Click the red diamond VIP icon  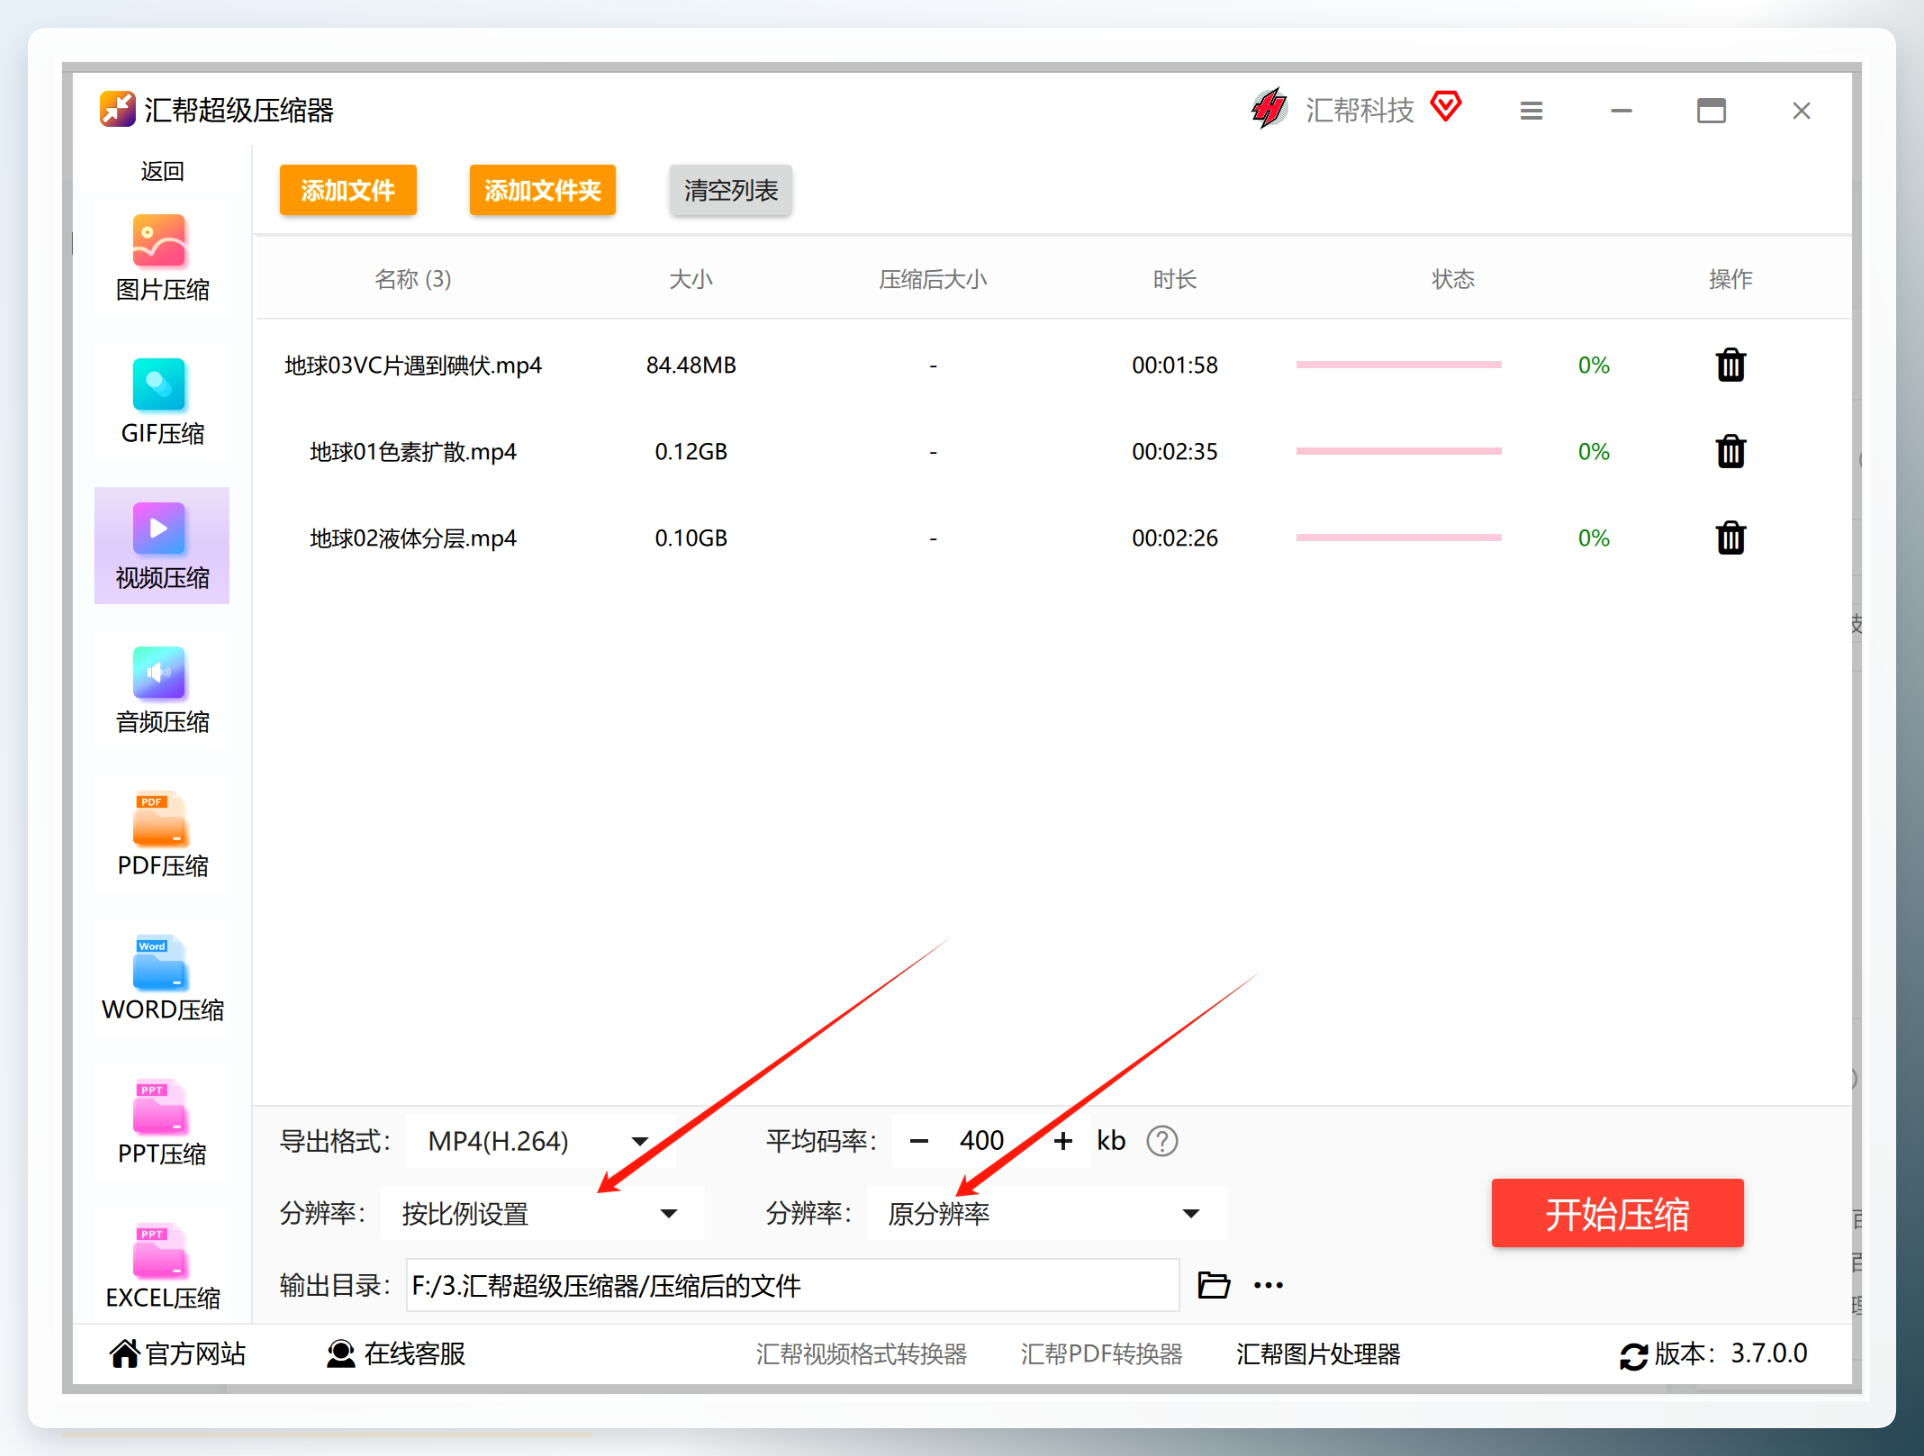click(x=1446, y=105)
